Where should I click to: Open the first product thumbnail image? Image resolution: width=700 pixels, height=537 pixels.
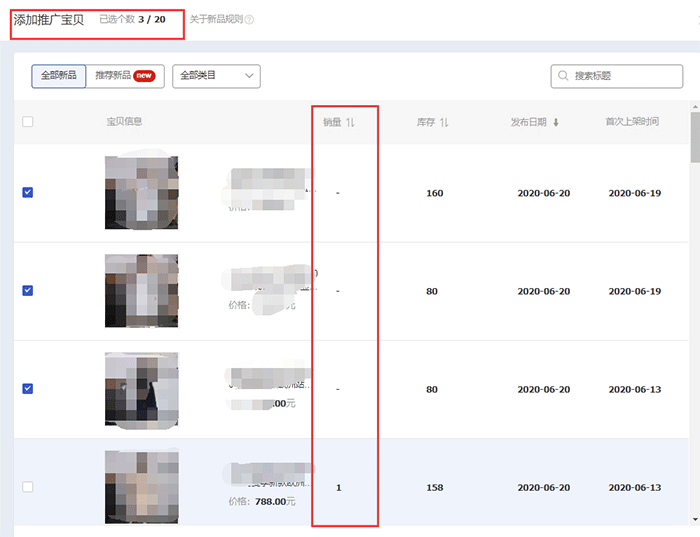click(x=141, y=193)
